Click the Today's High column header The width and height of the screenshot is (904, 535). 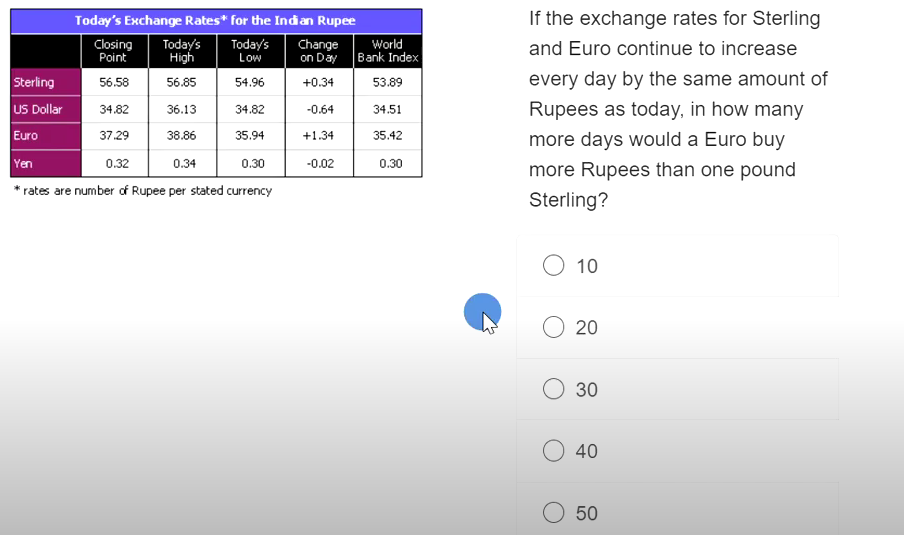tap(182, 51)
